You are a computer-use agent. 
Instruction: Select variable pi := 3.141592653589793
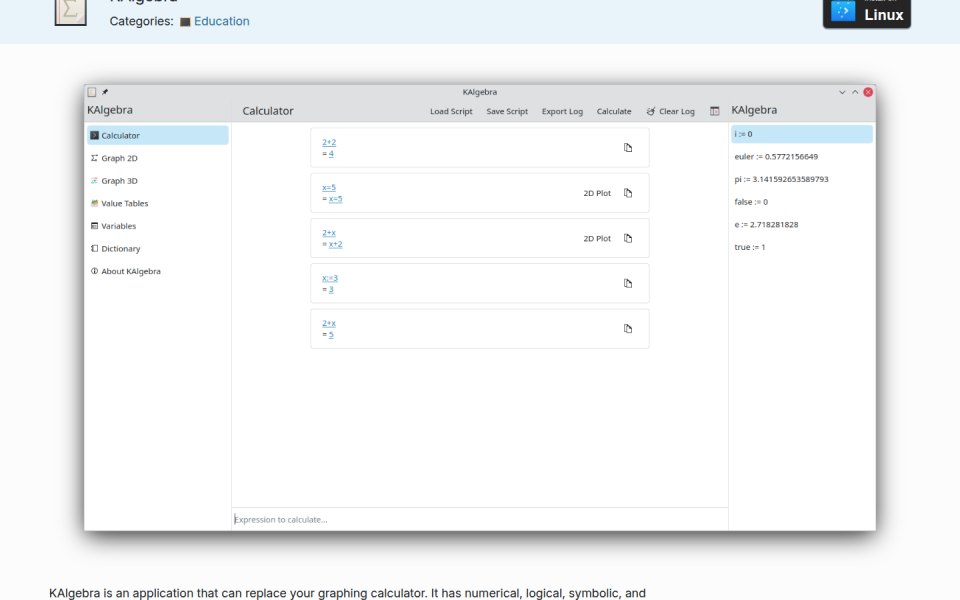(801, 179)
